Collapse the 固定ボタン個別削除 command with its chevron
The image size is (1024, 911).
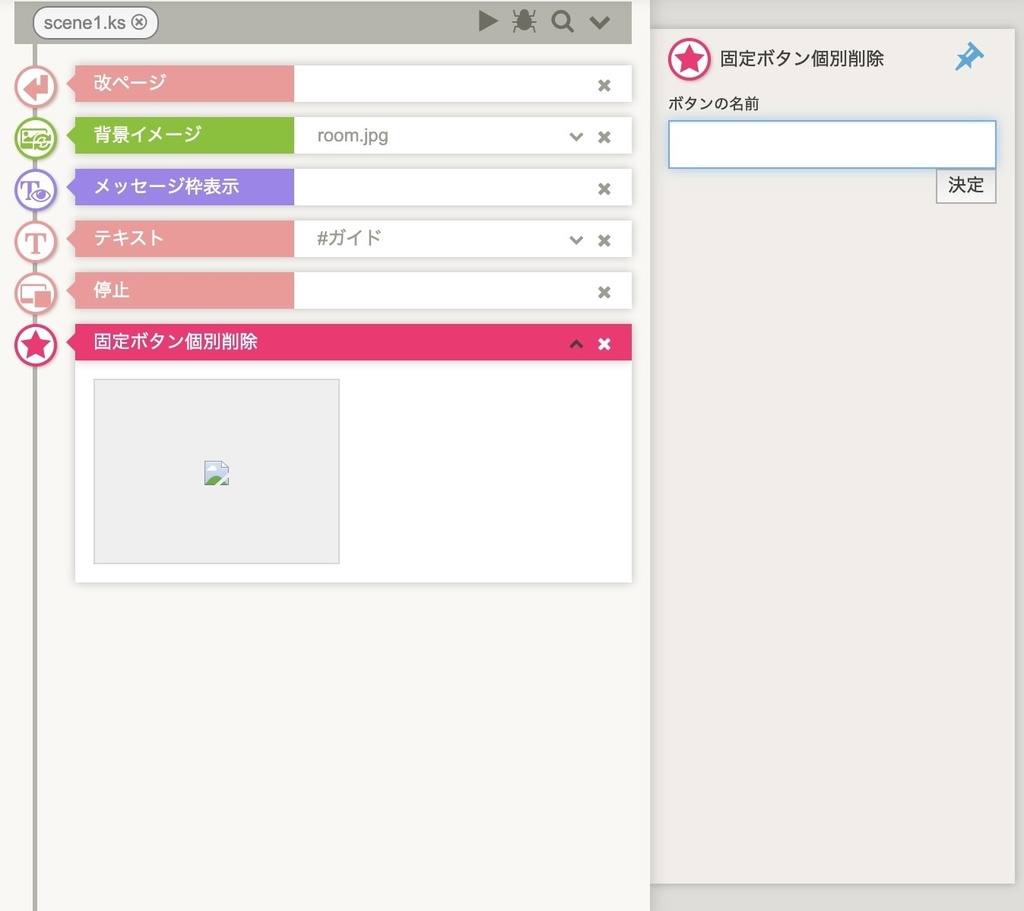click(x=576, y=343)
